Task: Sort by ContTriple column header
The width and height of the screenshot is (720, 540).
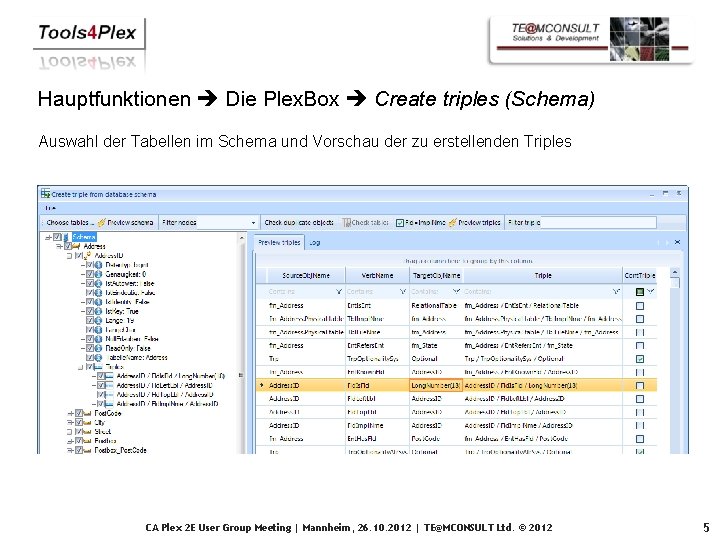Action: tap(640, 276)
